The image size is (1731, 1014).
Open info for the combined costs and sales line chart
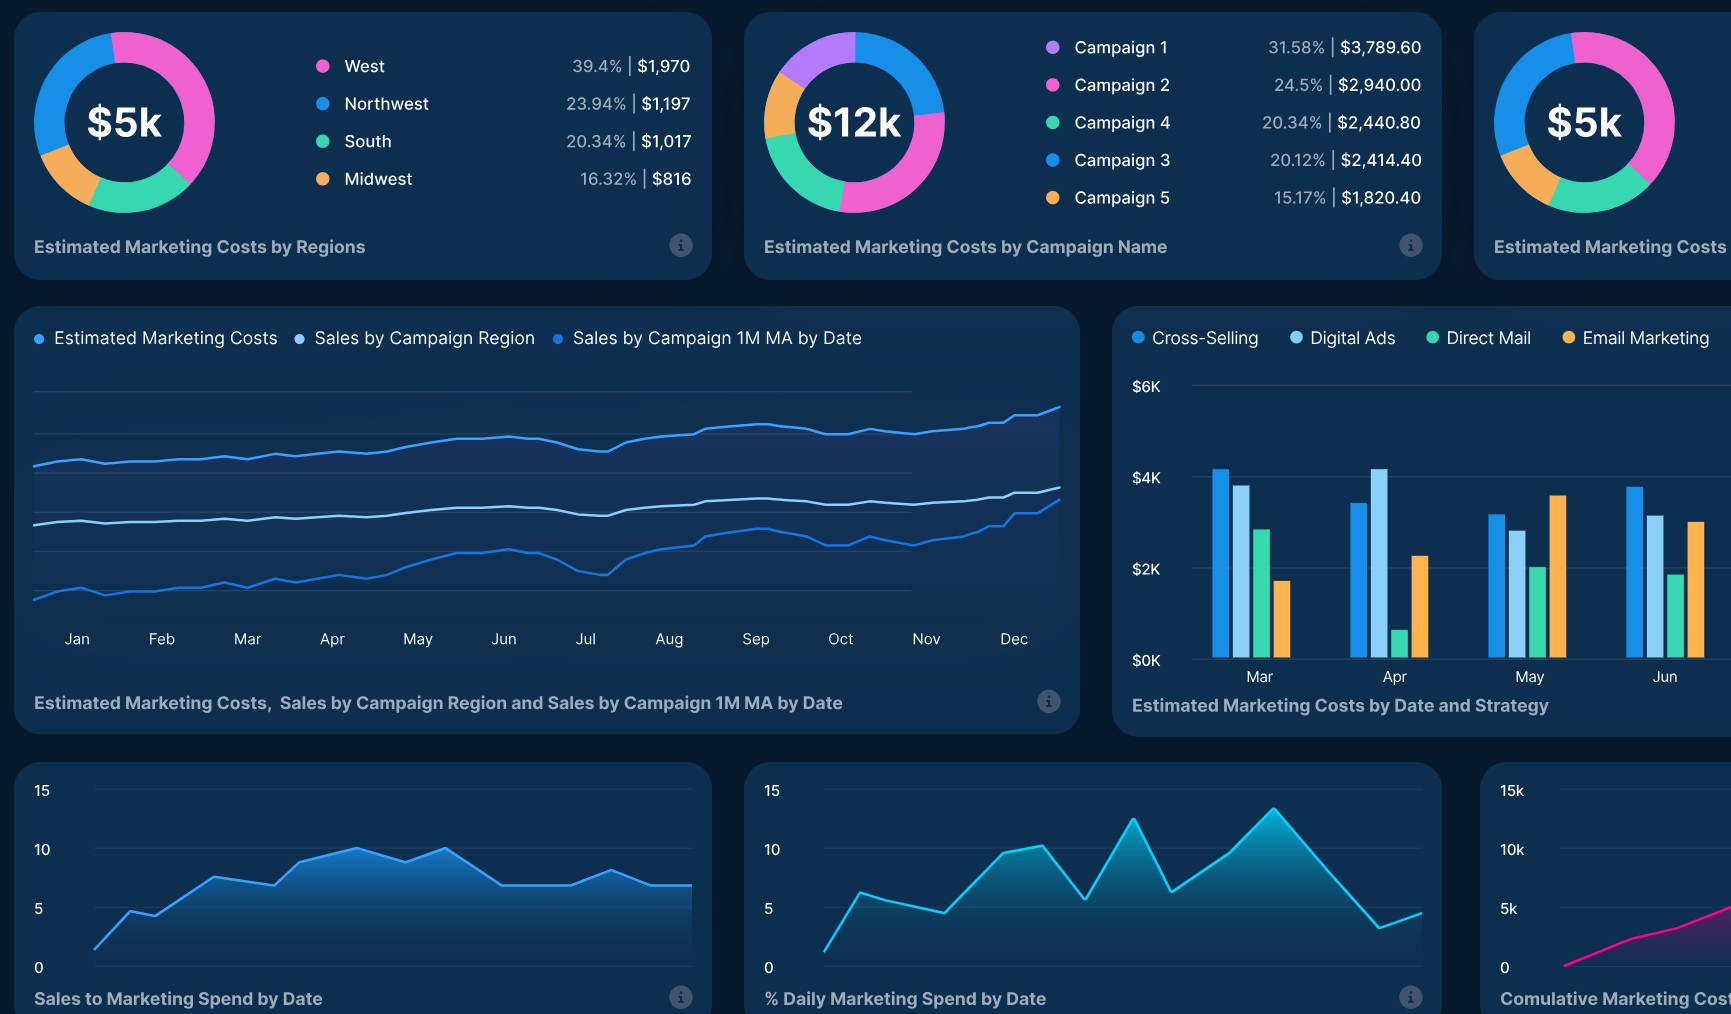(x=1047, y=701)
